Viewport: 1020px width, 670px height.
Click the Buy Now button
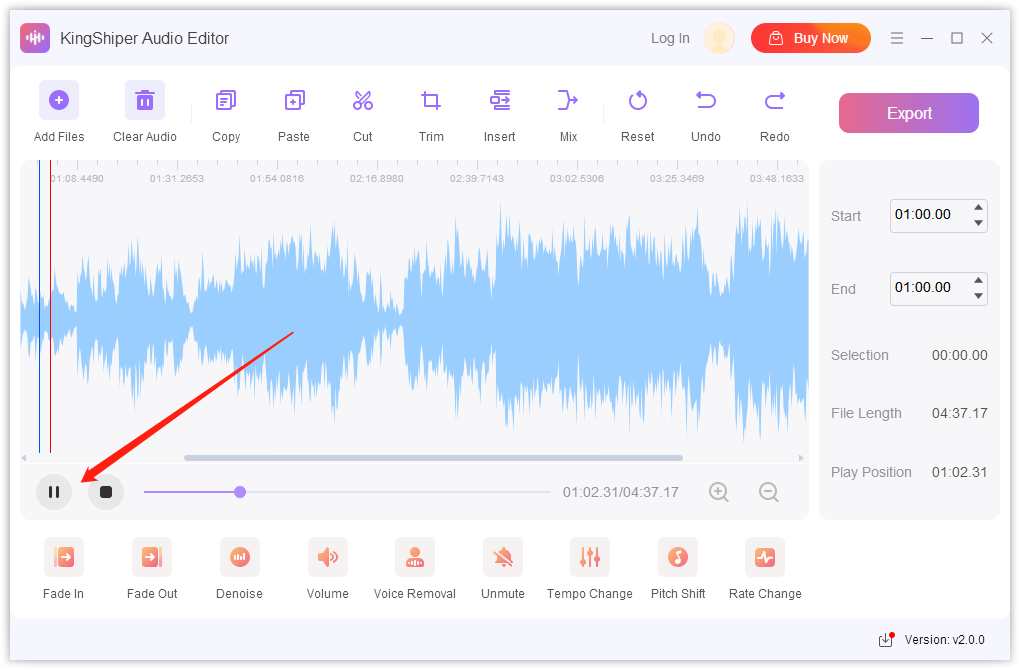(811, 38)
